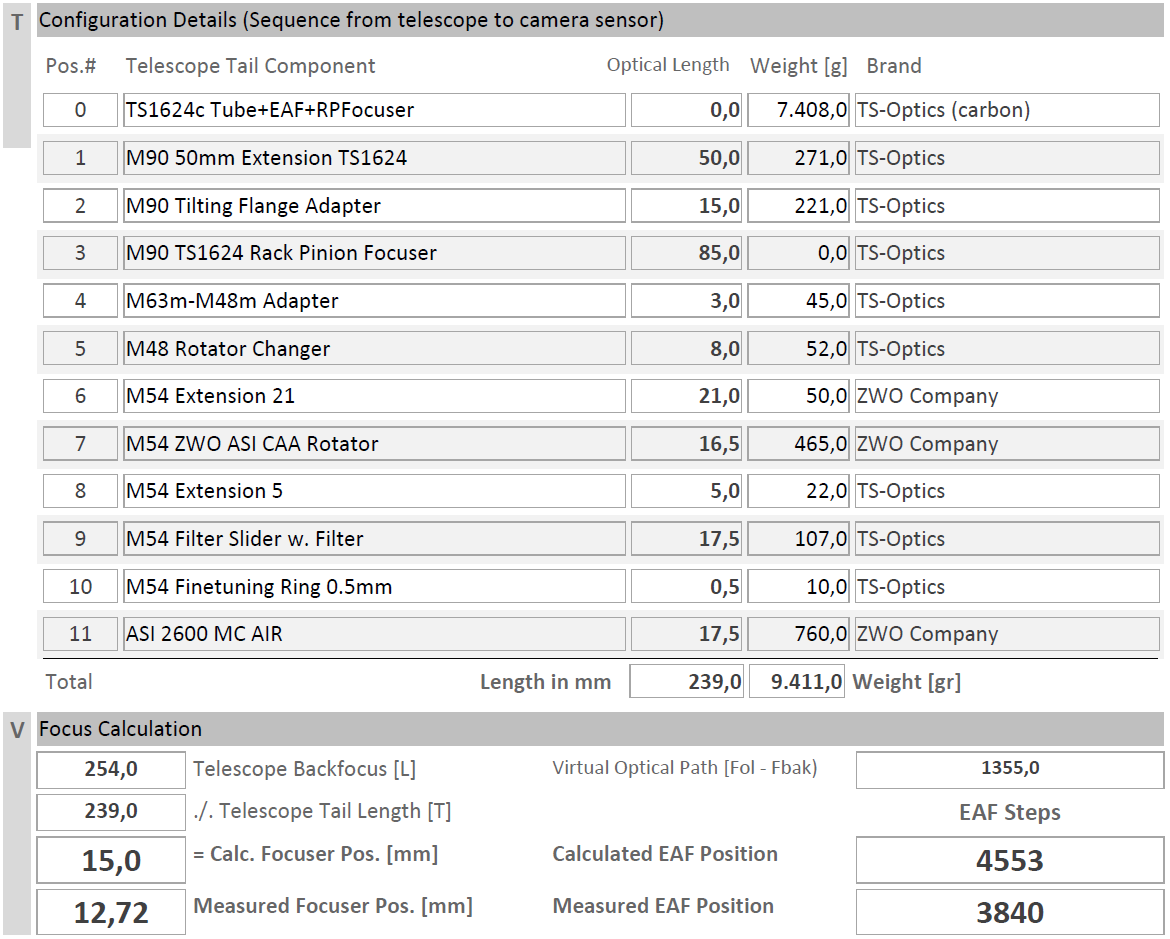
Task: Click optical length 5,0 of M54 Extension 5
Action: pos(686,491)
